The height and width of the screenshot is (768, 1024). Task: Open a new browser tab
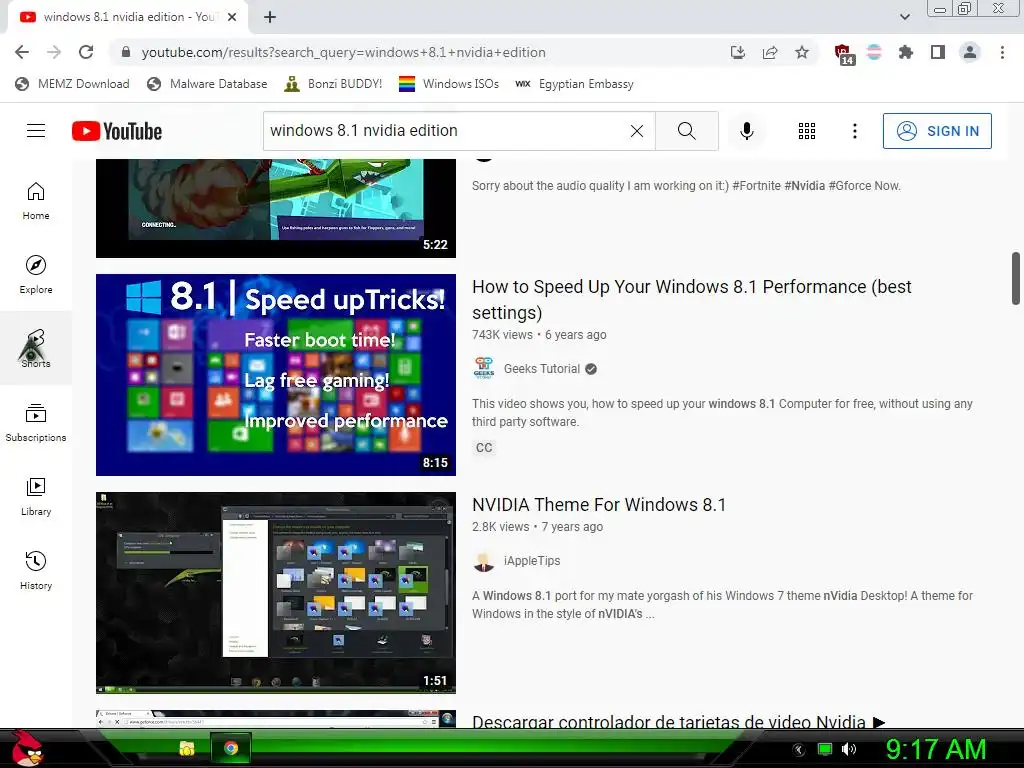tap(270, 18)
